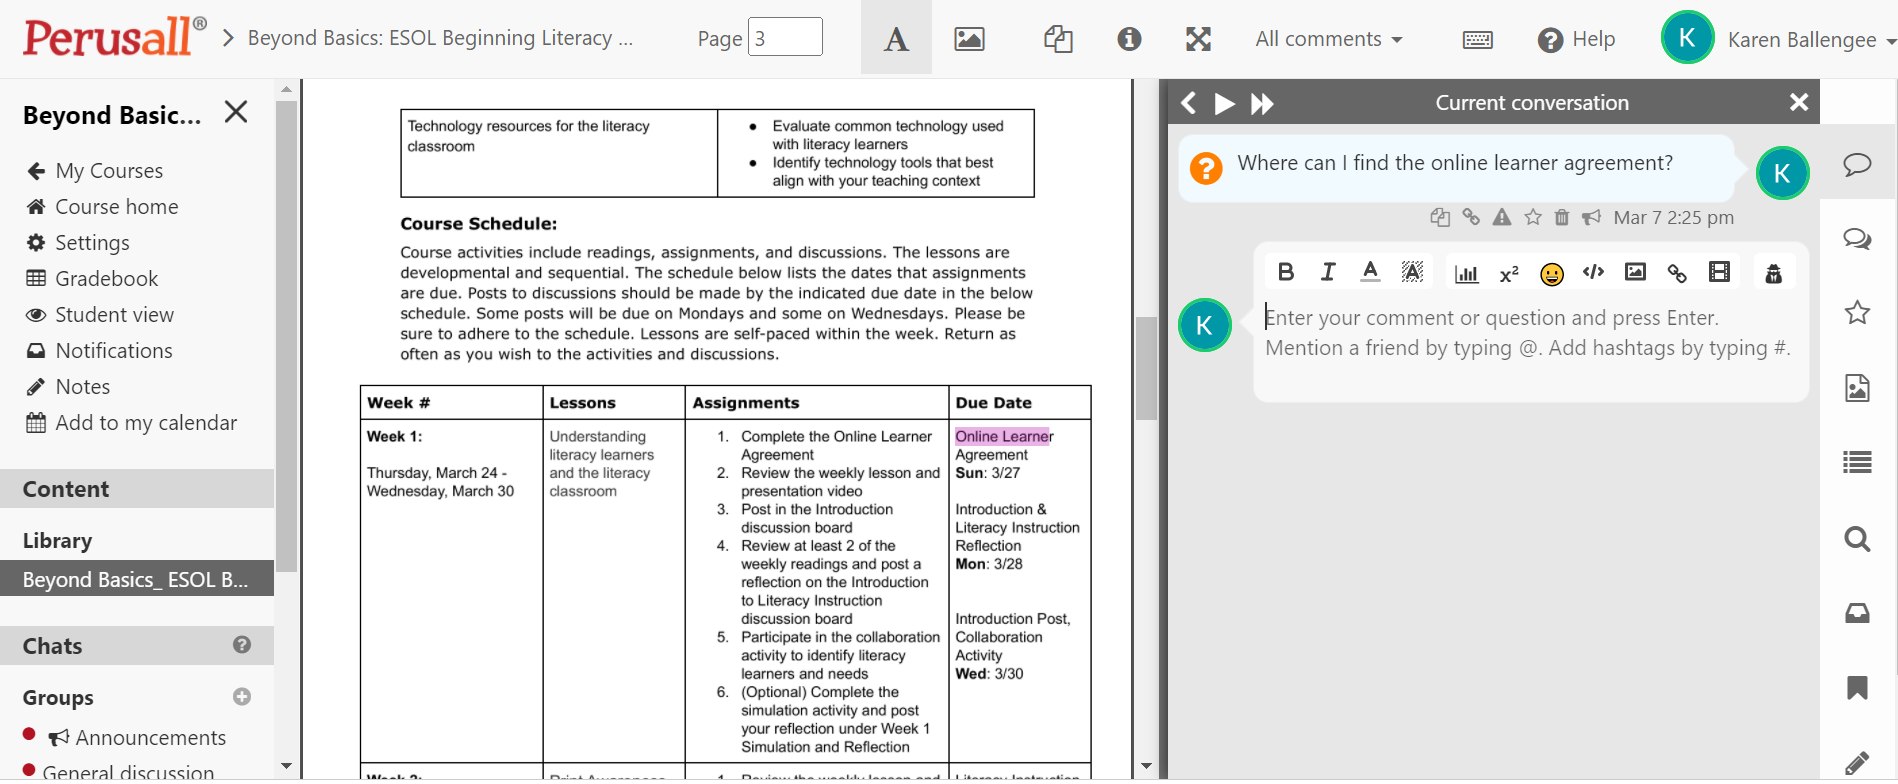Screen dimensions: 1898x784
Task: Insert a code snippet in the comment
Action: point(1593,273)
